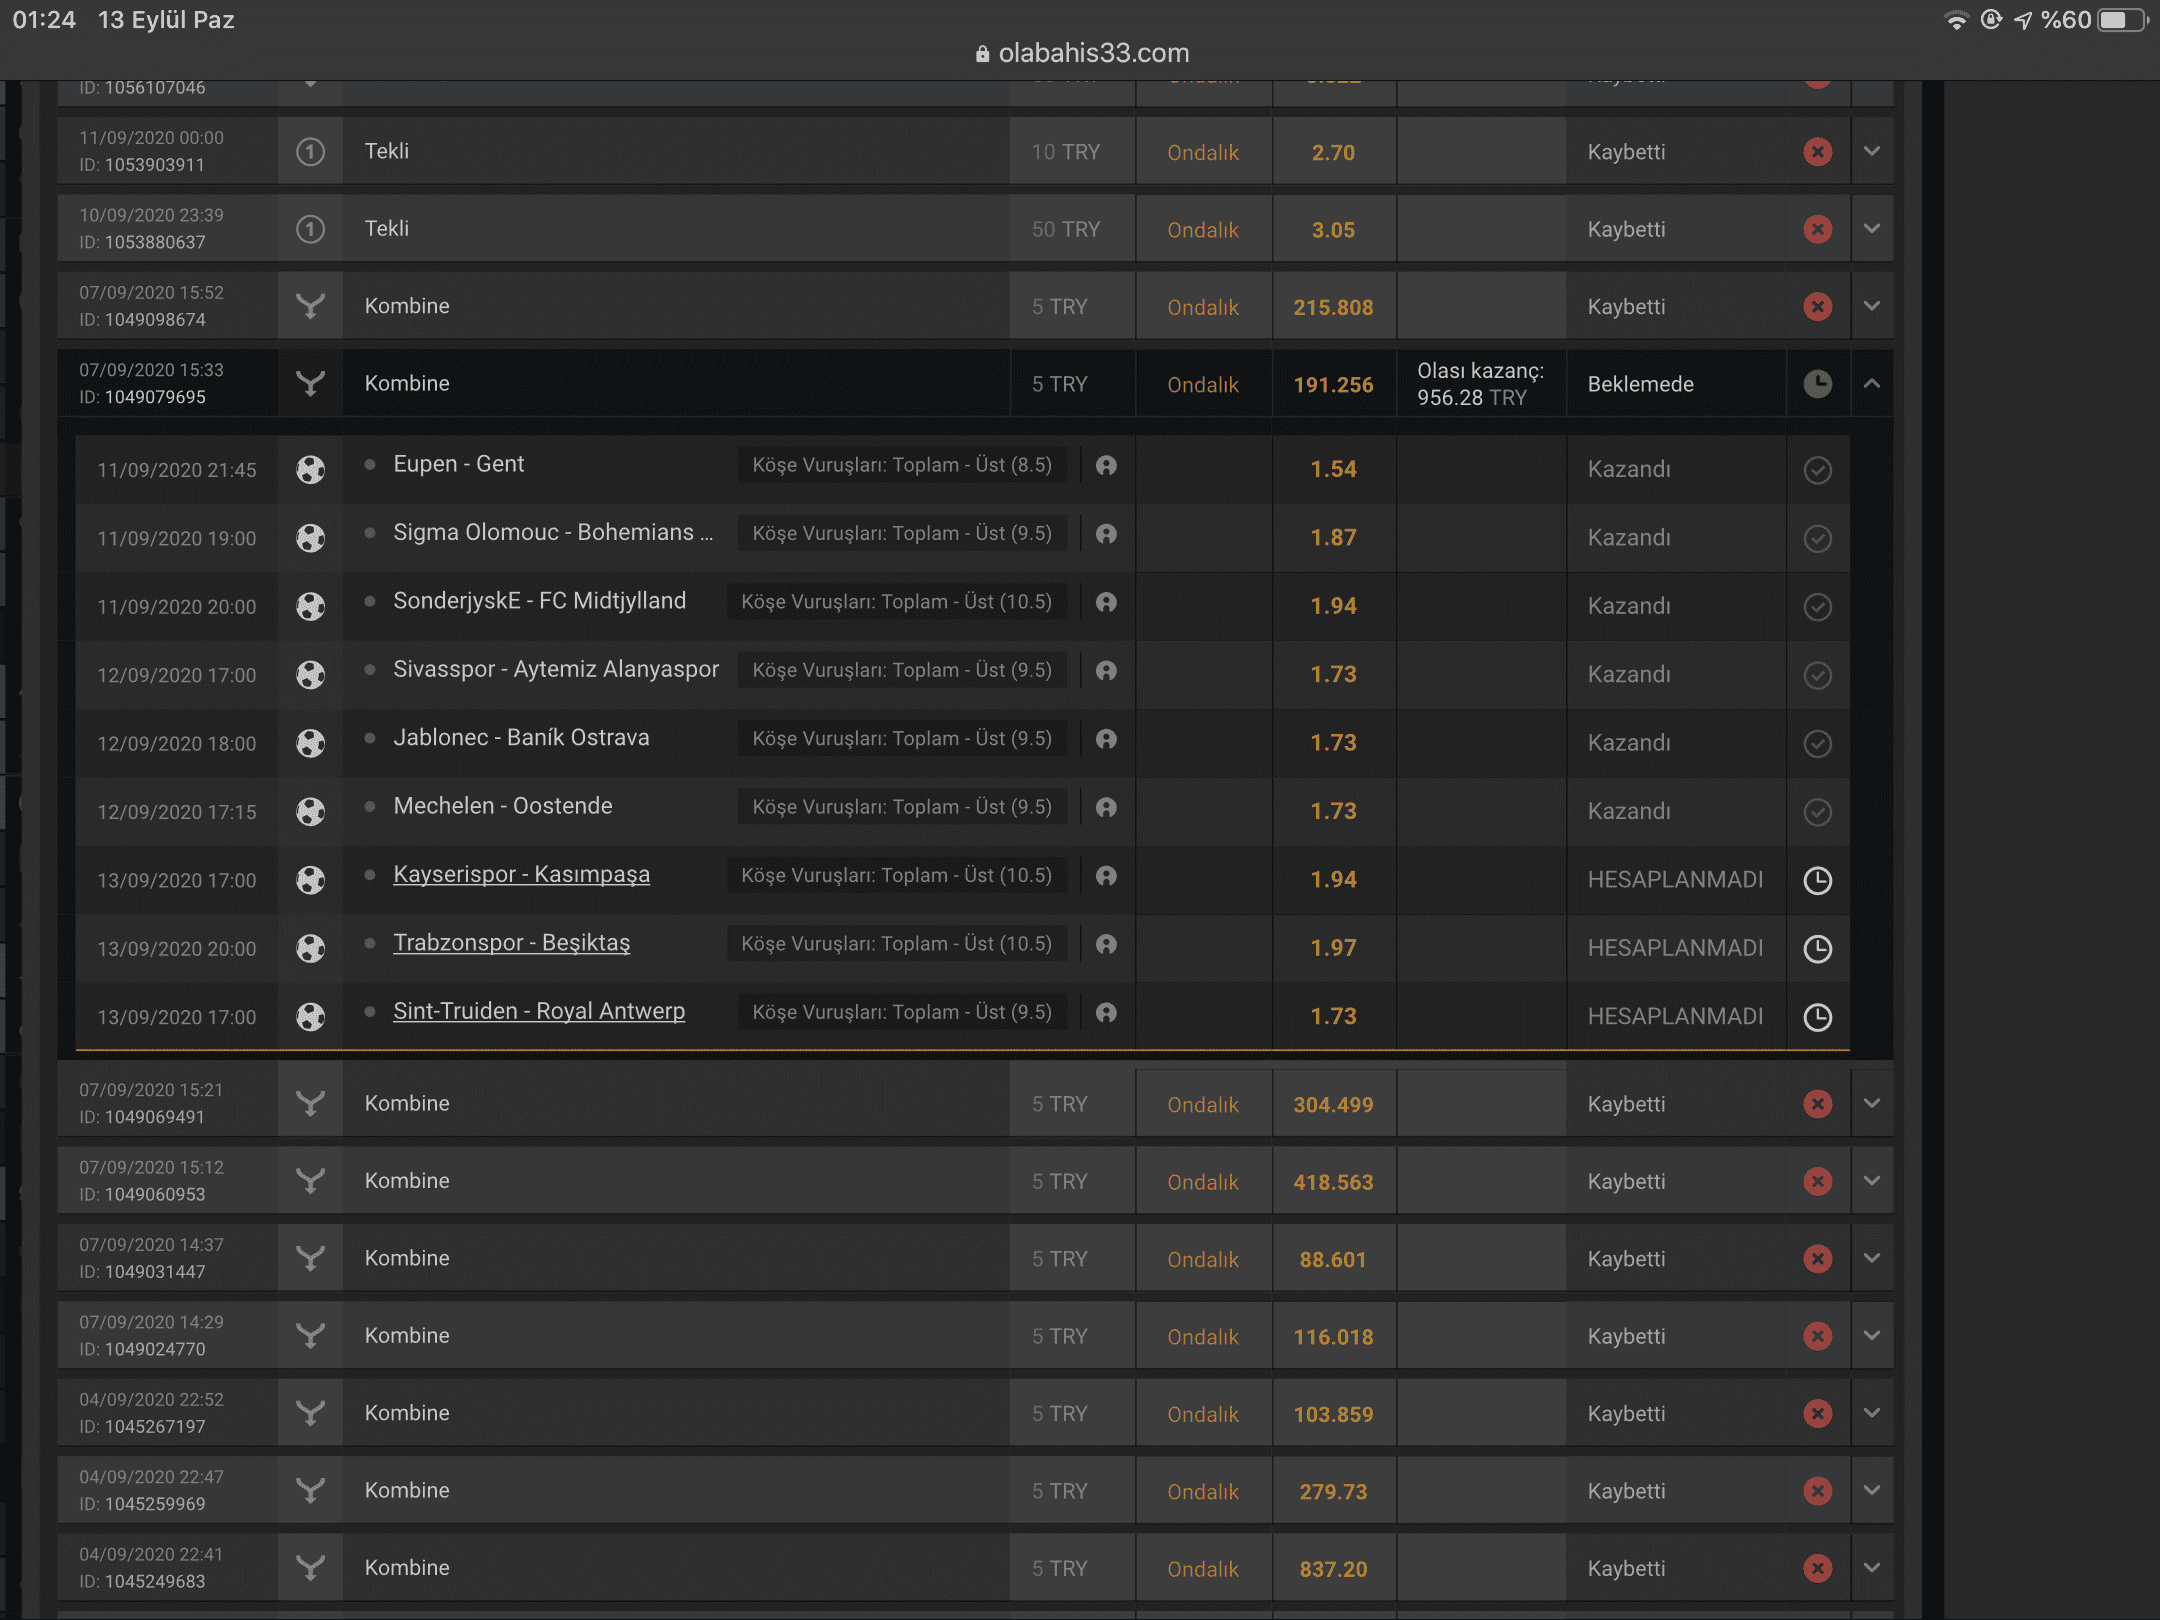
Task: Click the soccer ball icon for Trabzonspor - Beşiktaş
Action: coord(311,948)
